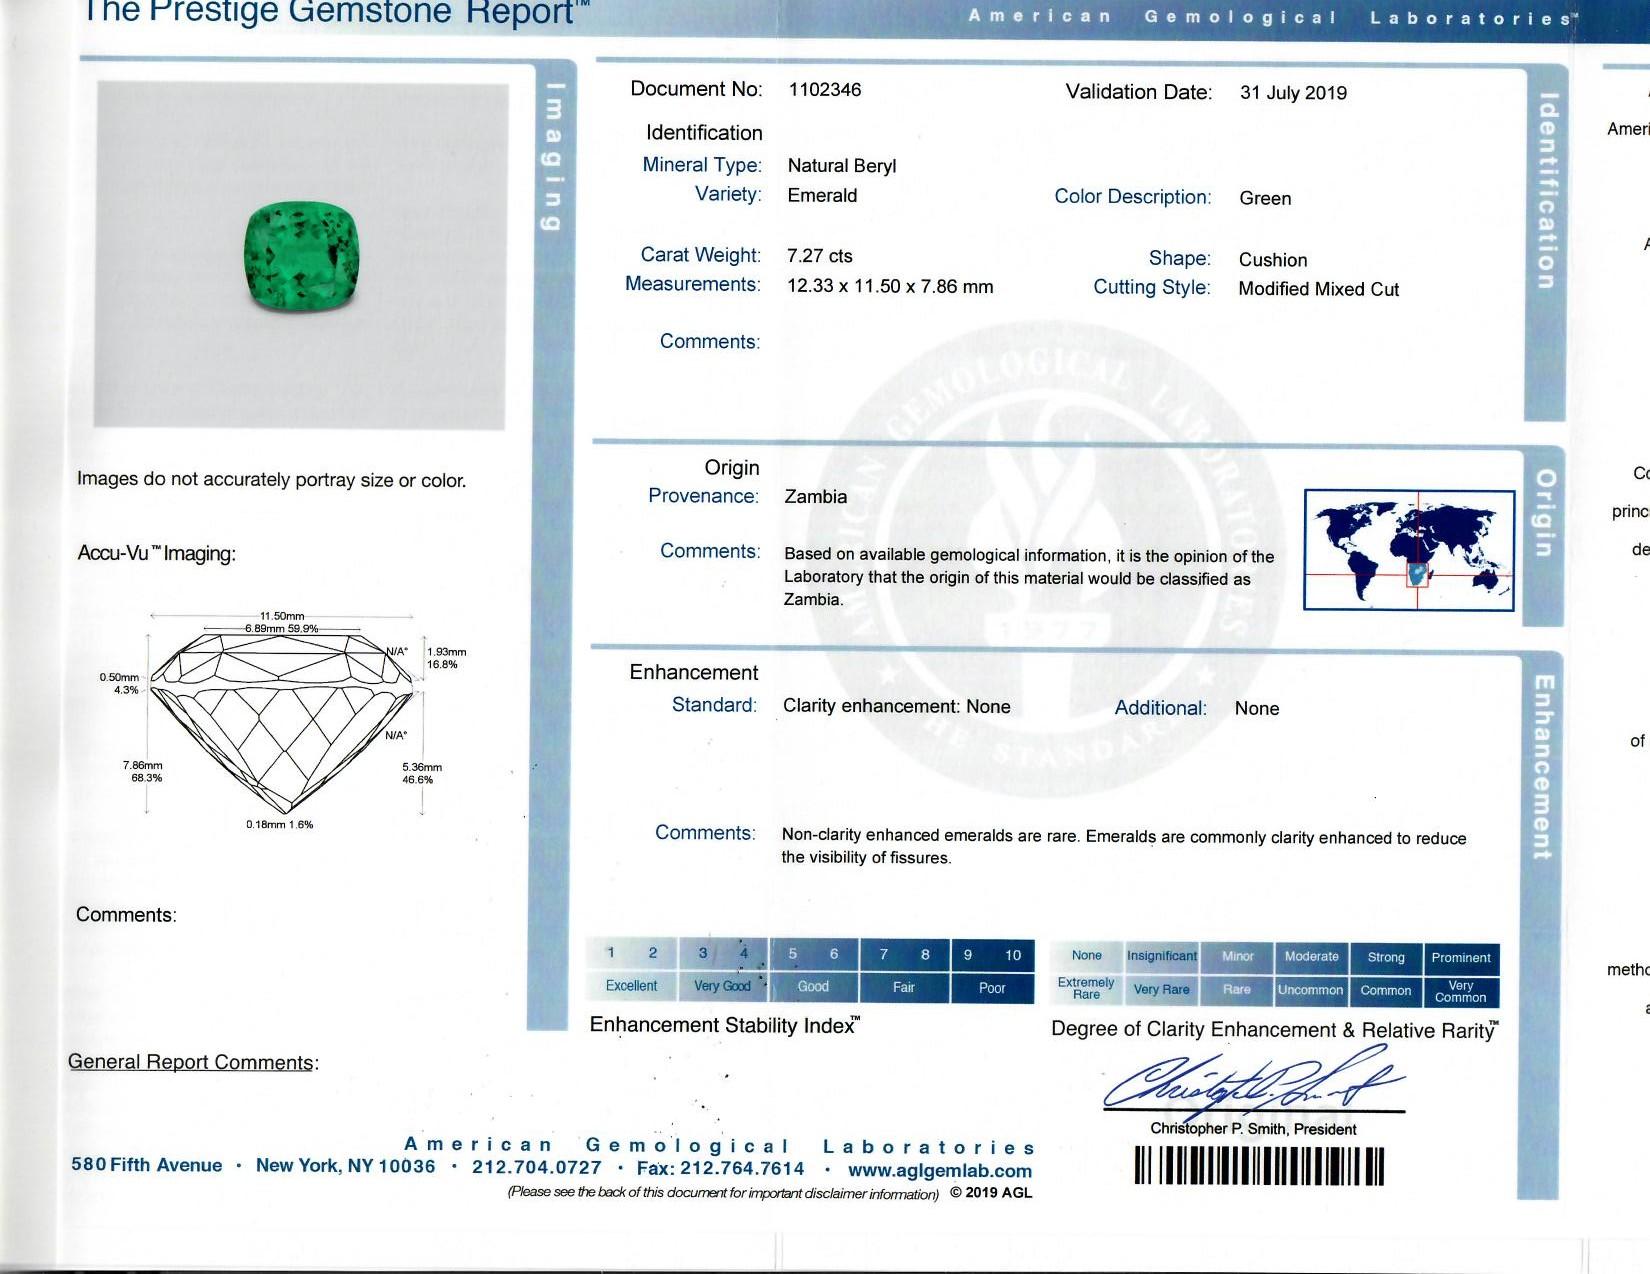This screenshot has height=1274, width=1650.
Task: Click the Prominent enhancement degree cell
Action: pos(1461,958)
